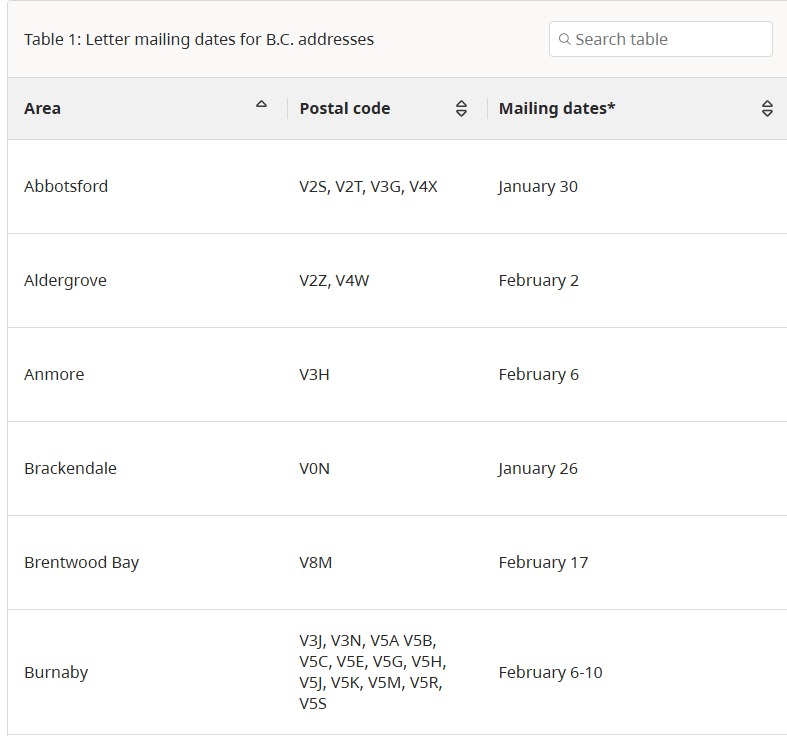This screenshot has height=736, width=787.
Task: Select the Brackendale row name
Action: [70, 468]
